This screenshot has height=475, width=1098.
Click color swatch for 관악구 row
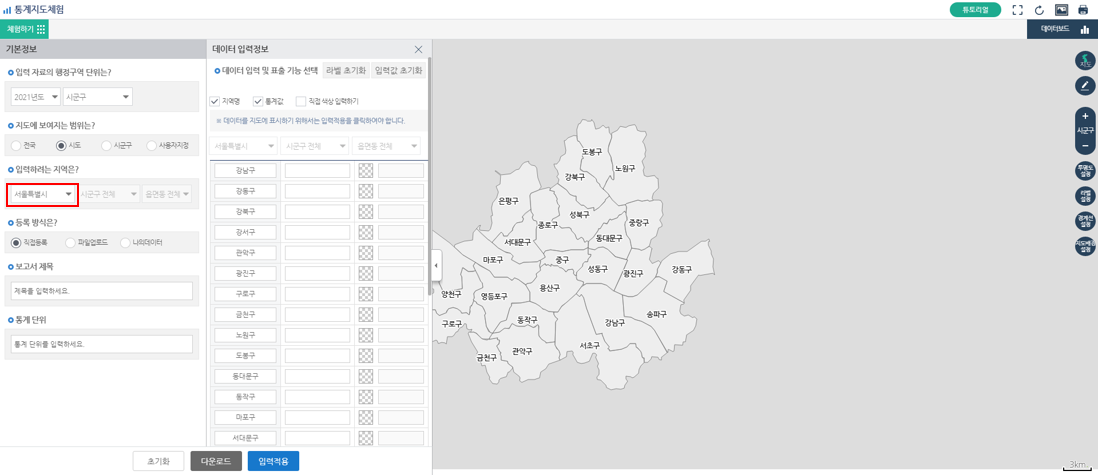[366, 252]
